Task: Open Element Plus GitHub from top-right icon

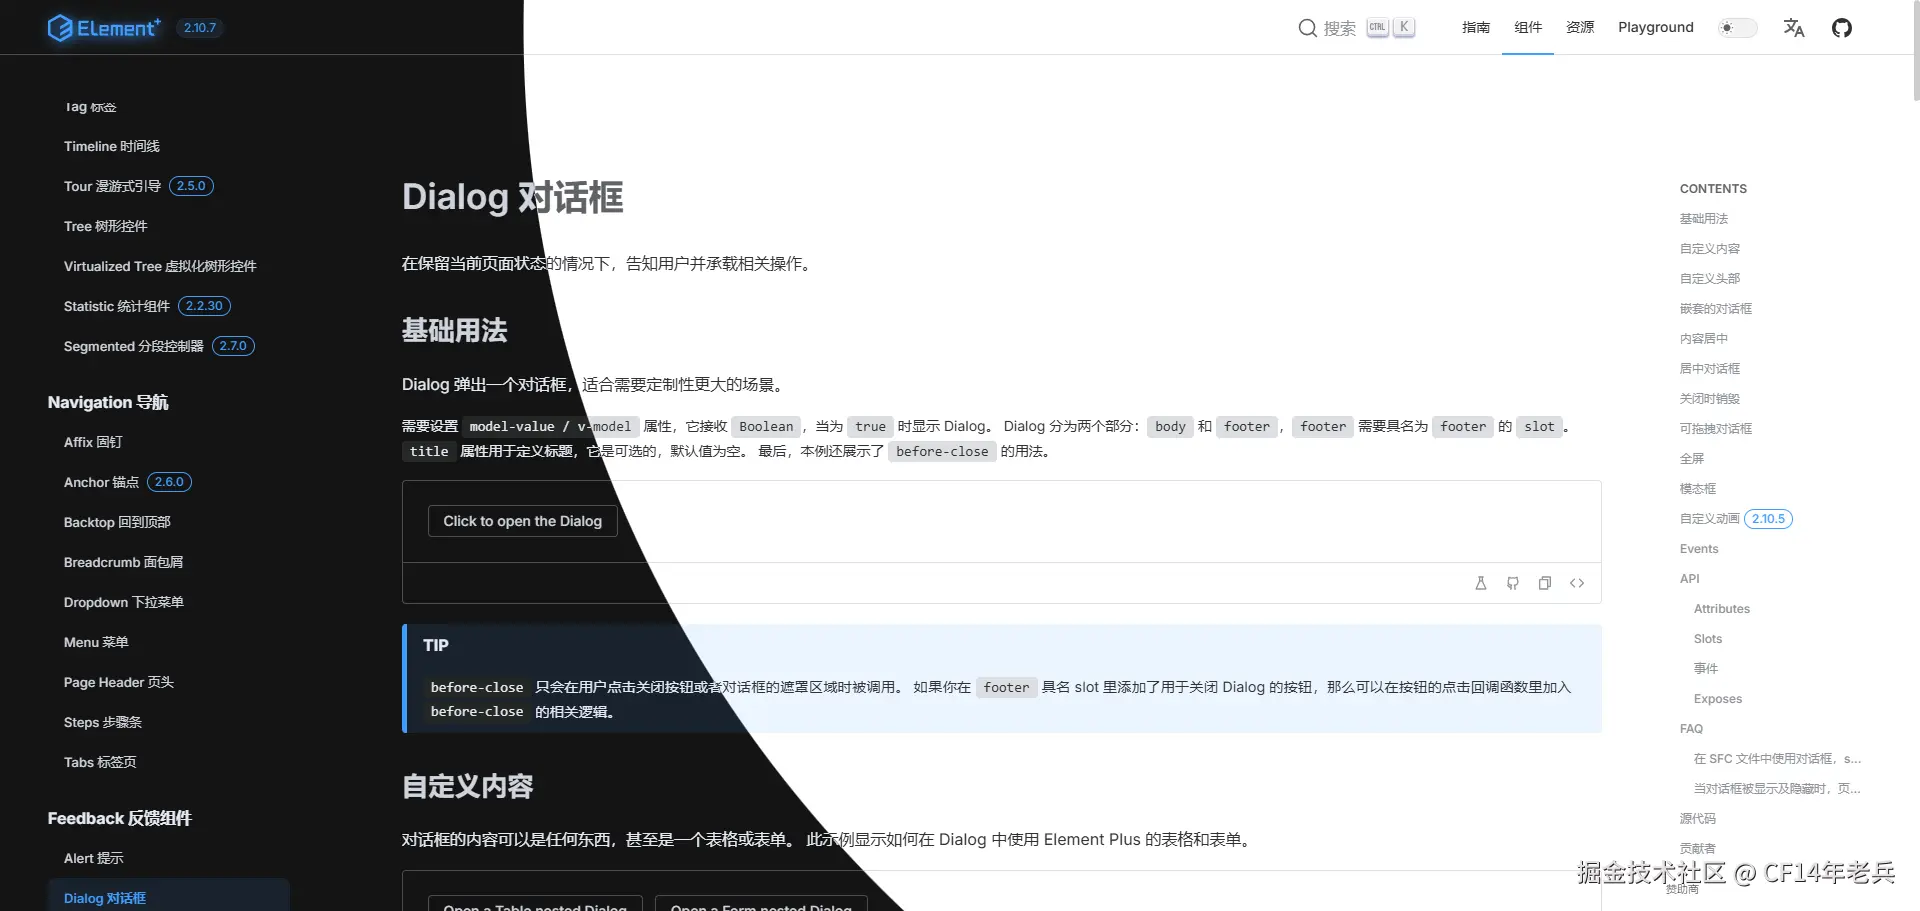Action: click(1841, 27)
